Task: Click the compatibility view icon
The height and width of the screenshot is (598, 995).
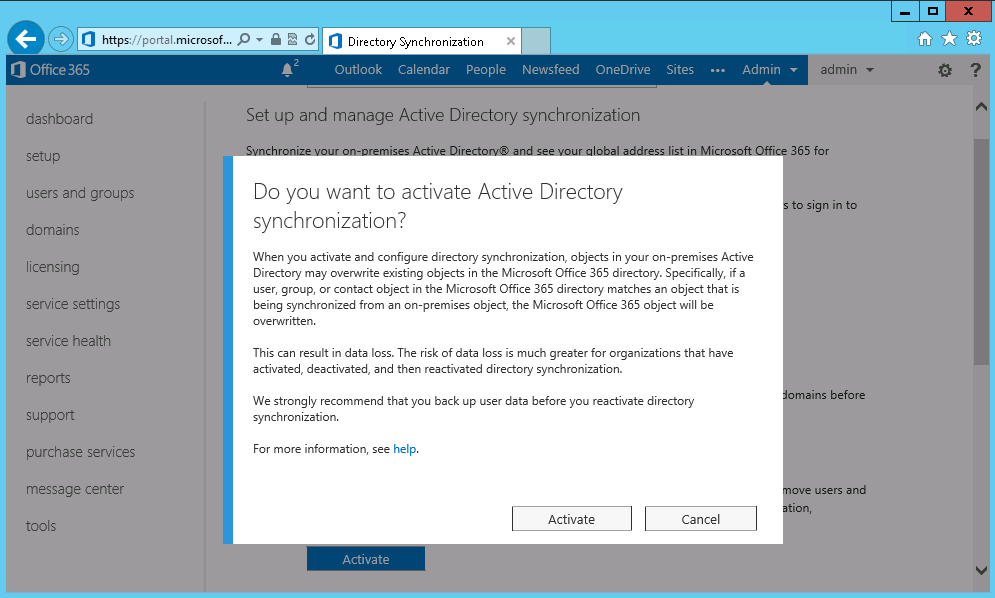Action: tap(293, 39)
